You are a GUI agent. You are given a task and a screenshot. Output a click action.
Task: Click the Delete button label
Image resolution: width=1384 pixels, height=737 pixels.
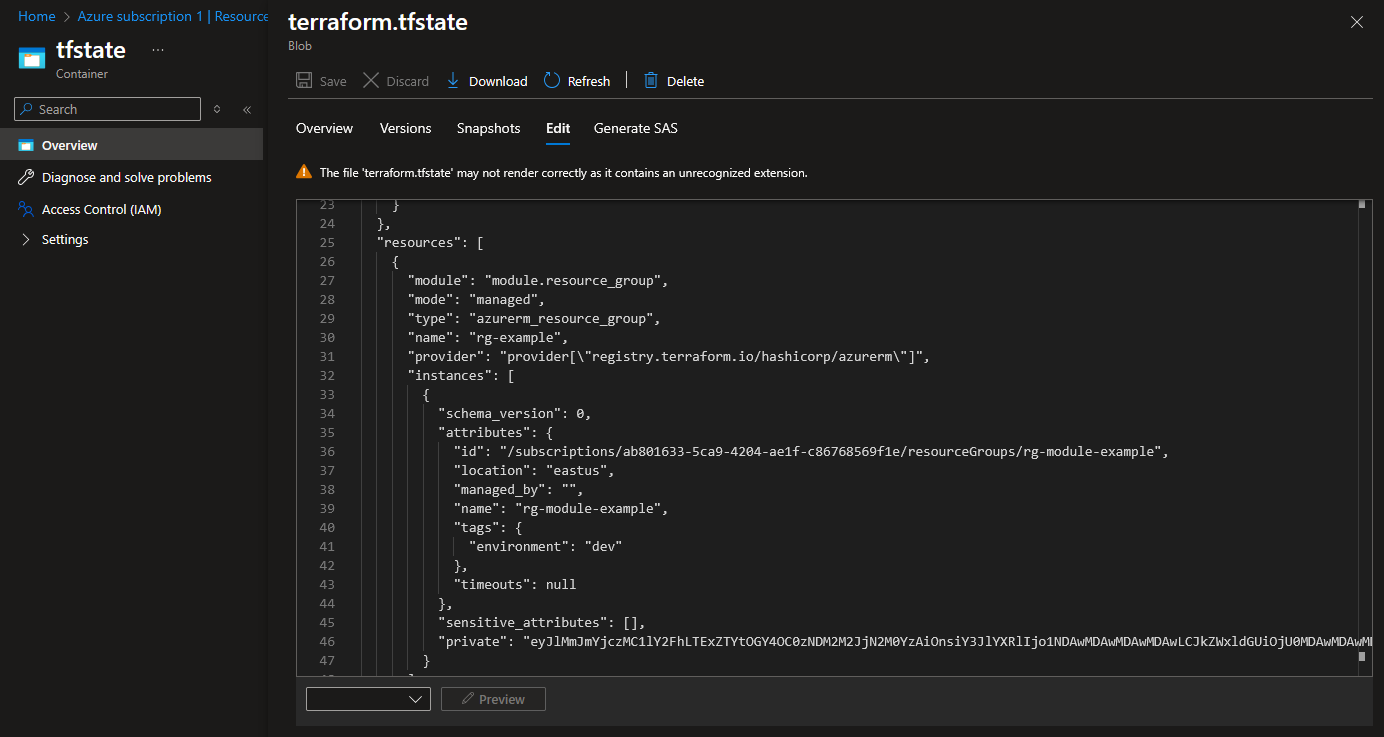[686, 82]
